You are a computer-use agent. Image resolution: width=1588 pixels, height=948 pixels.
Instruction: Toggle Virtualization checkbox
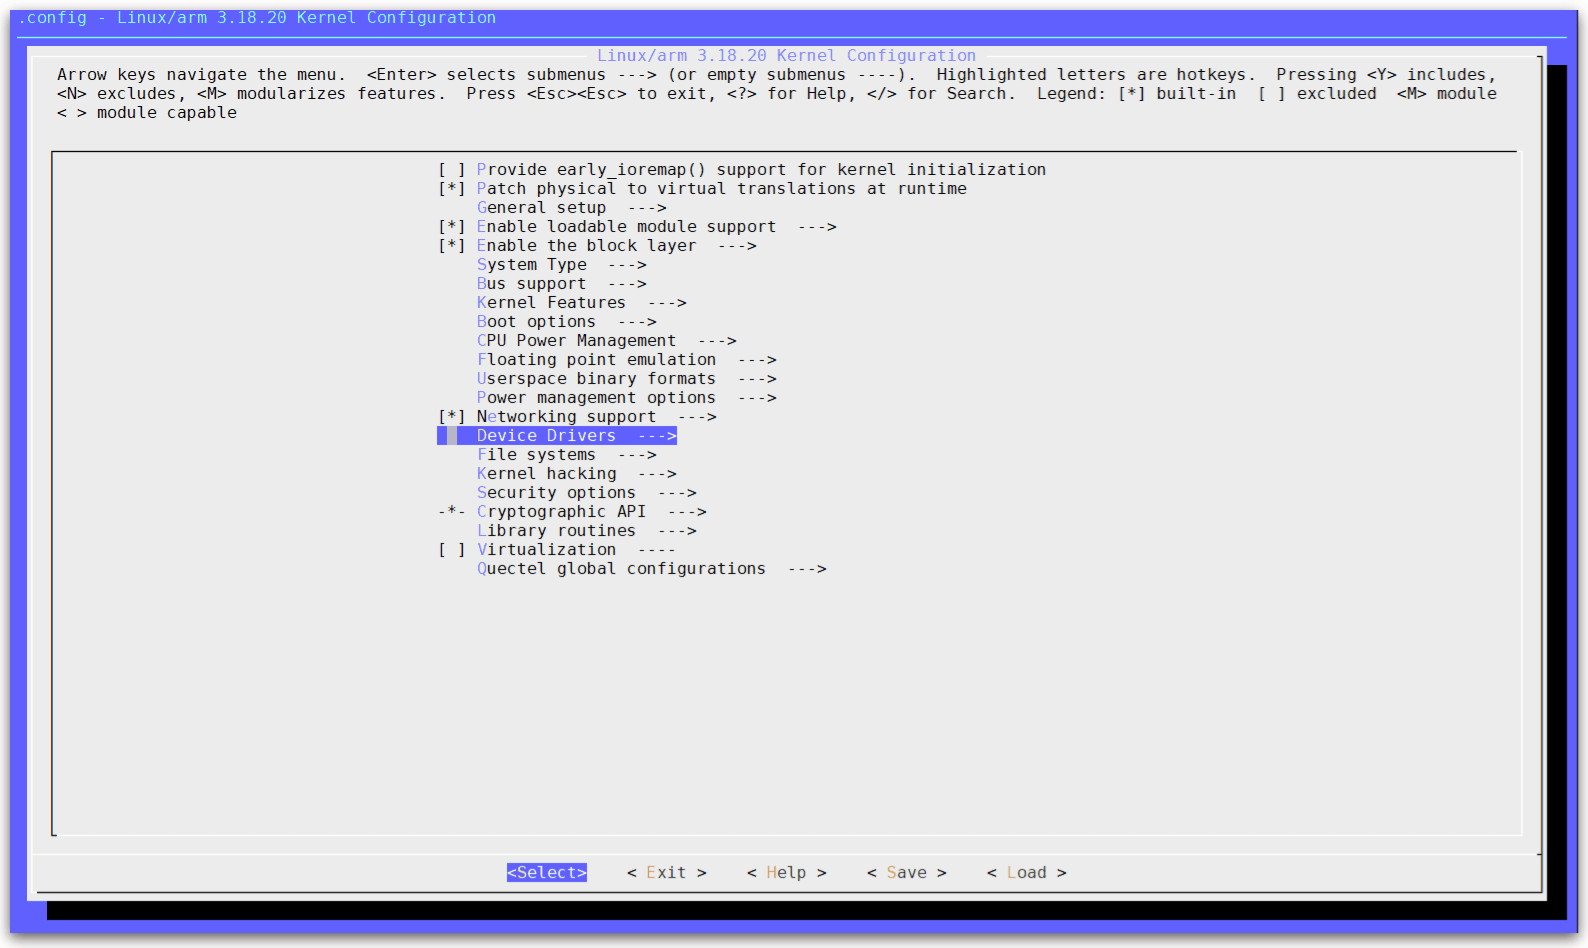451,550
